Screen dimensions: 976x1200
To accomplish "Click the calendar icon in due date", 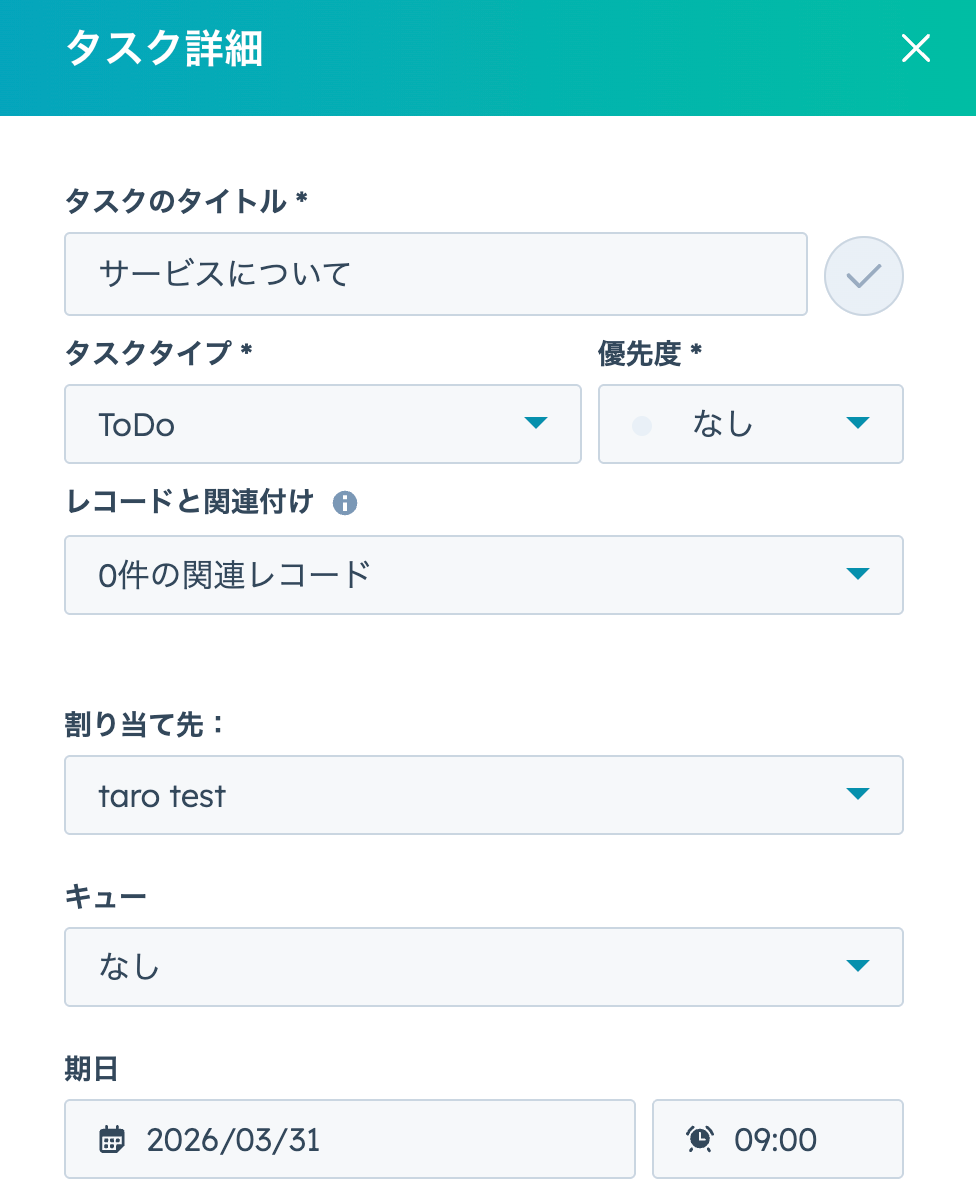I will pyautogui.click(x=112, y=1139).
